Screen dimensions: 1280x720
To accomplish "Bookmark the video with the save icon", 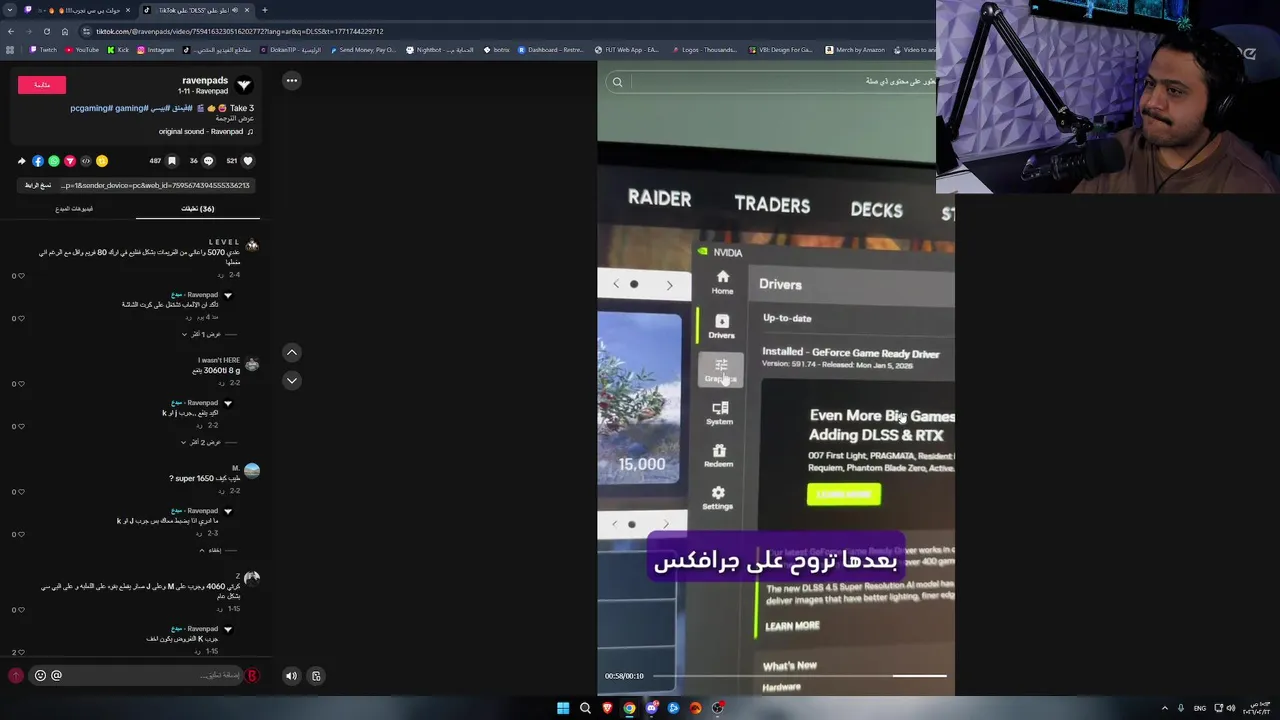I will click(x=172, y=161).
